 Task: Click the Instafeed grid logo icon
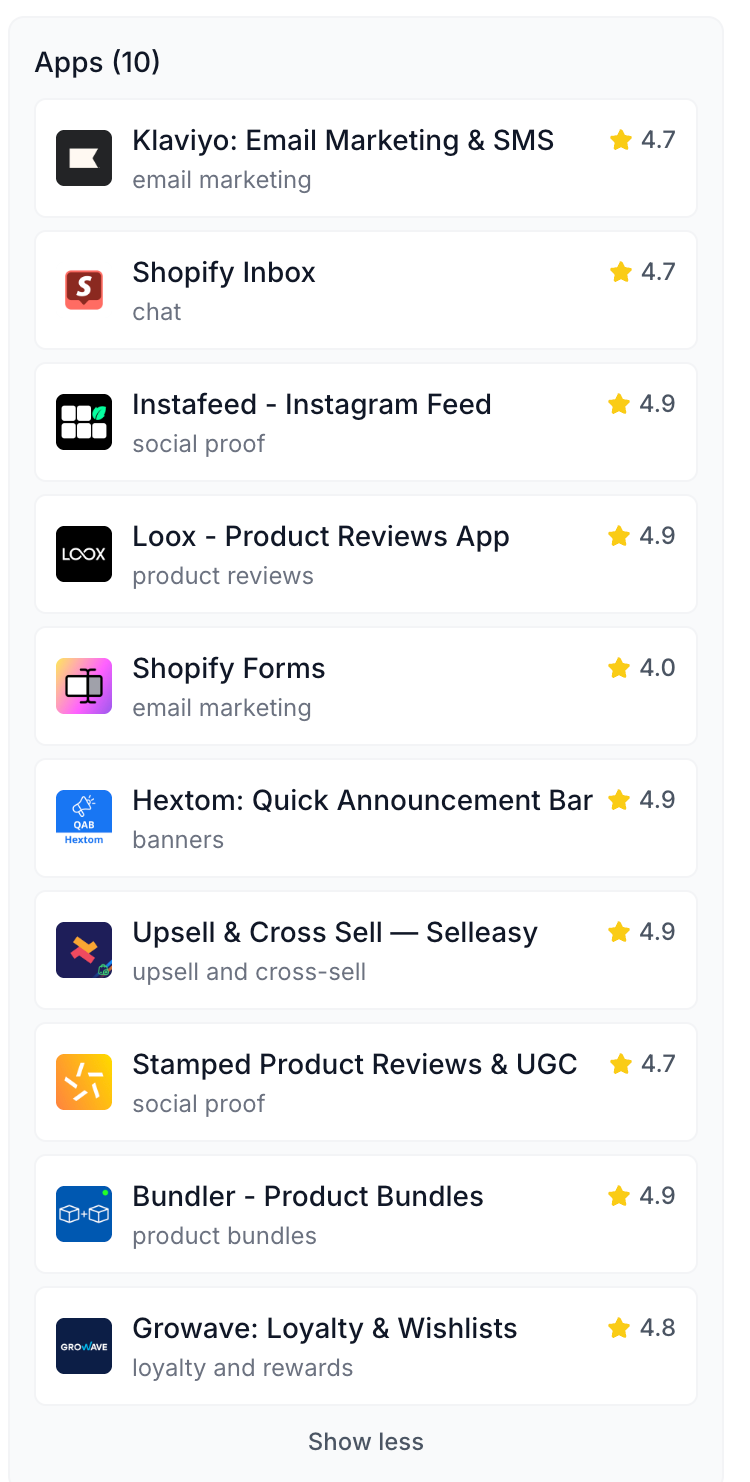tap(84, 422)
